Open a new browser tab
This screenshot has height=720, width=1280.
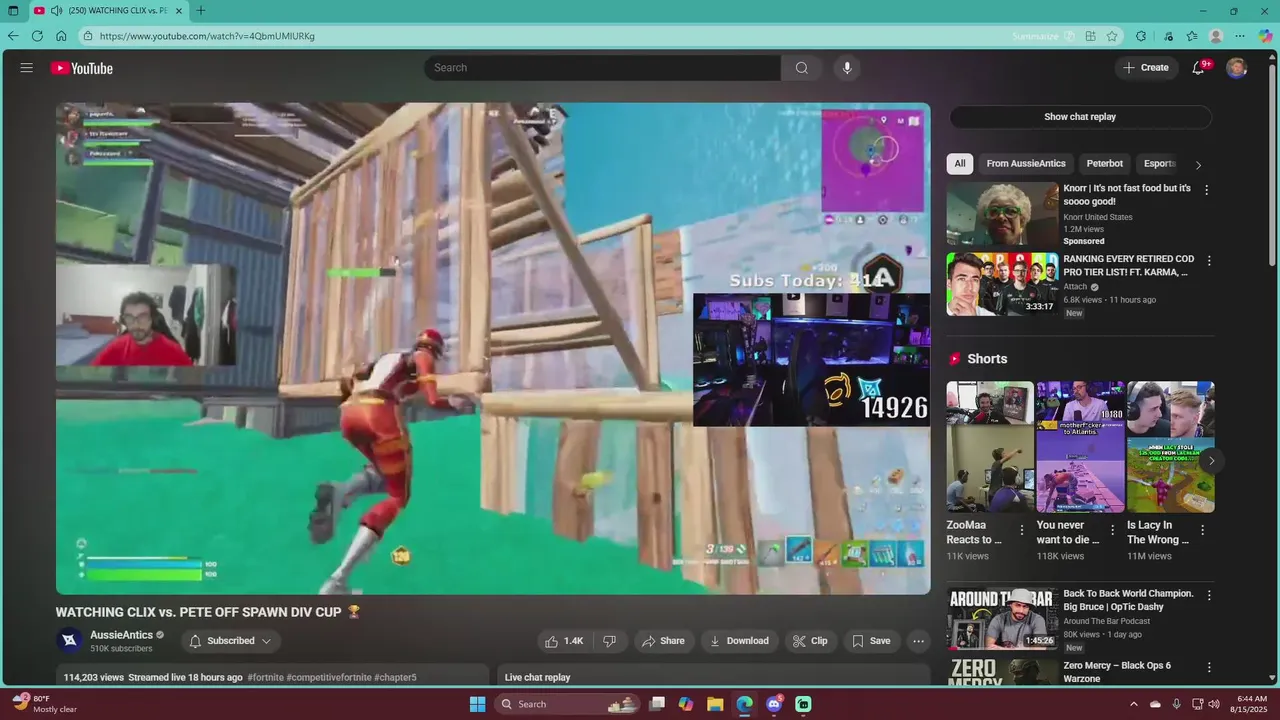pos(201,11)
